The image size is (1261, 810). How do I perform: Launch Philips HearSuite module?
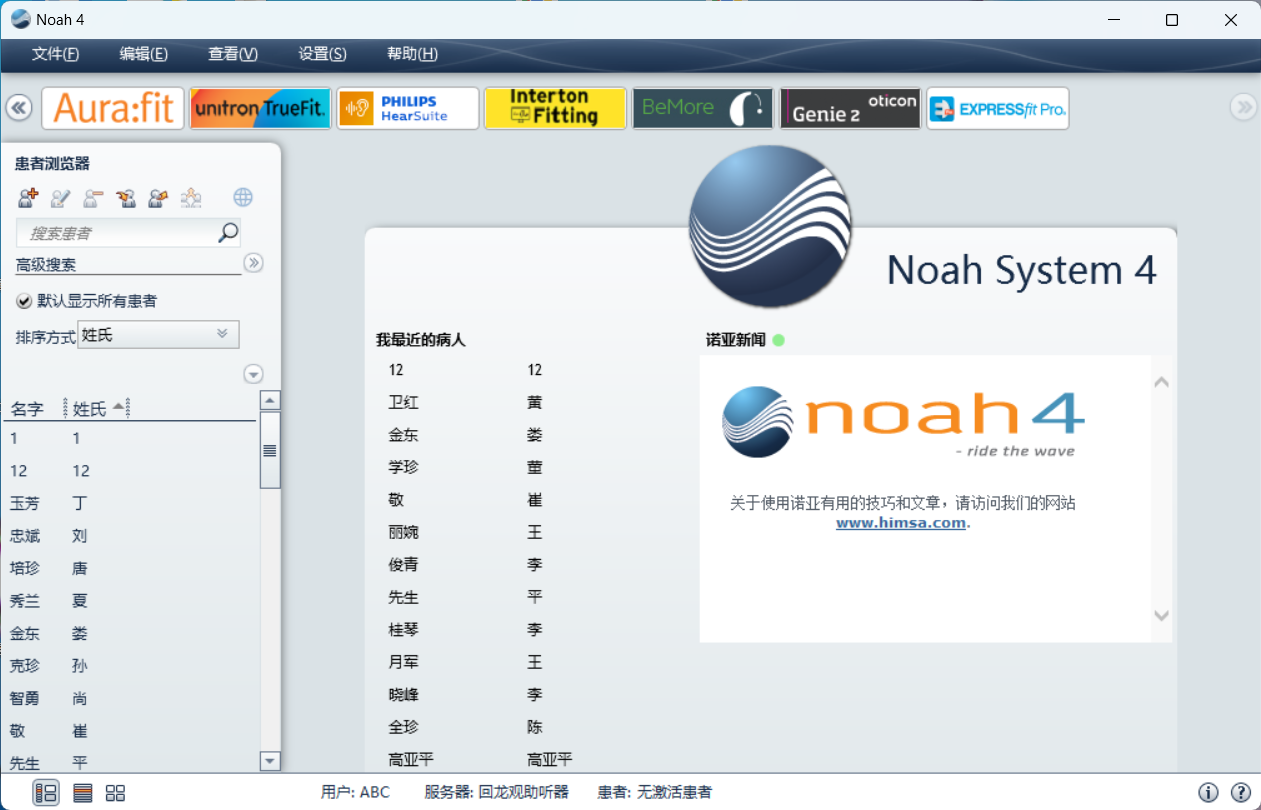[408, 108]
